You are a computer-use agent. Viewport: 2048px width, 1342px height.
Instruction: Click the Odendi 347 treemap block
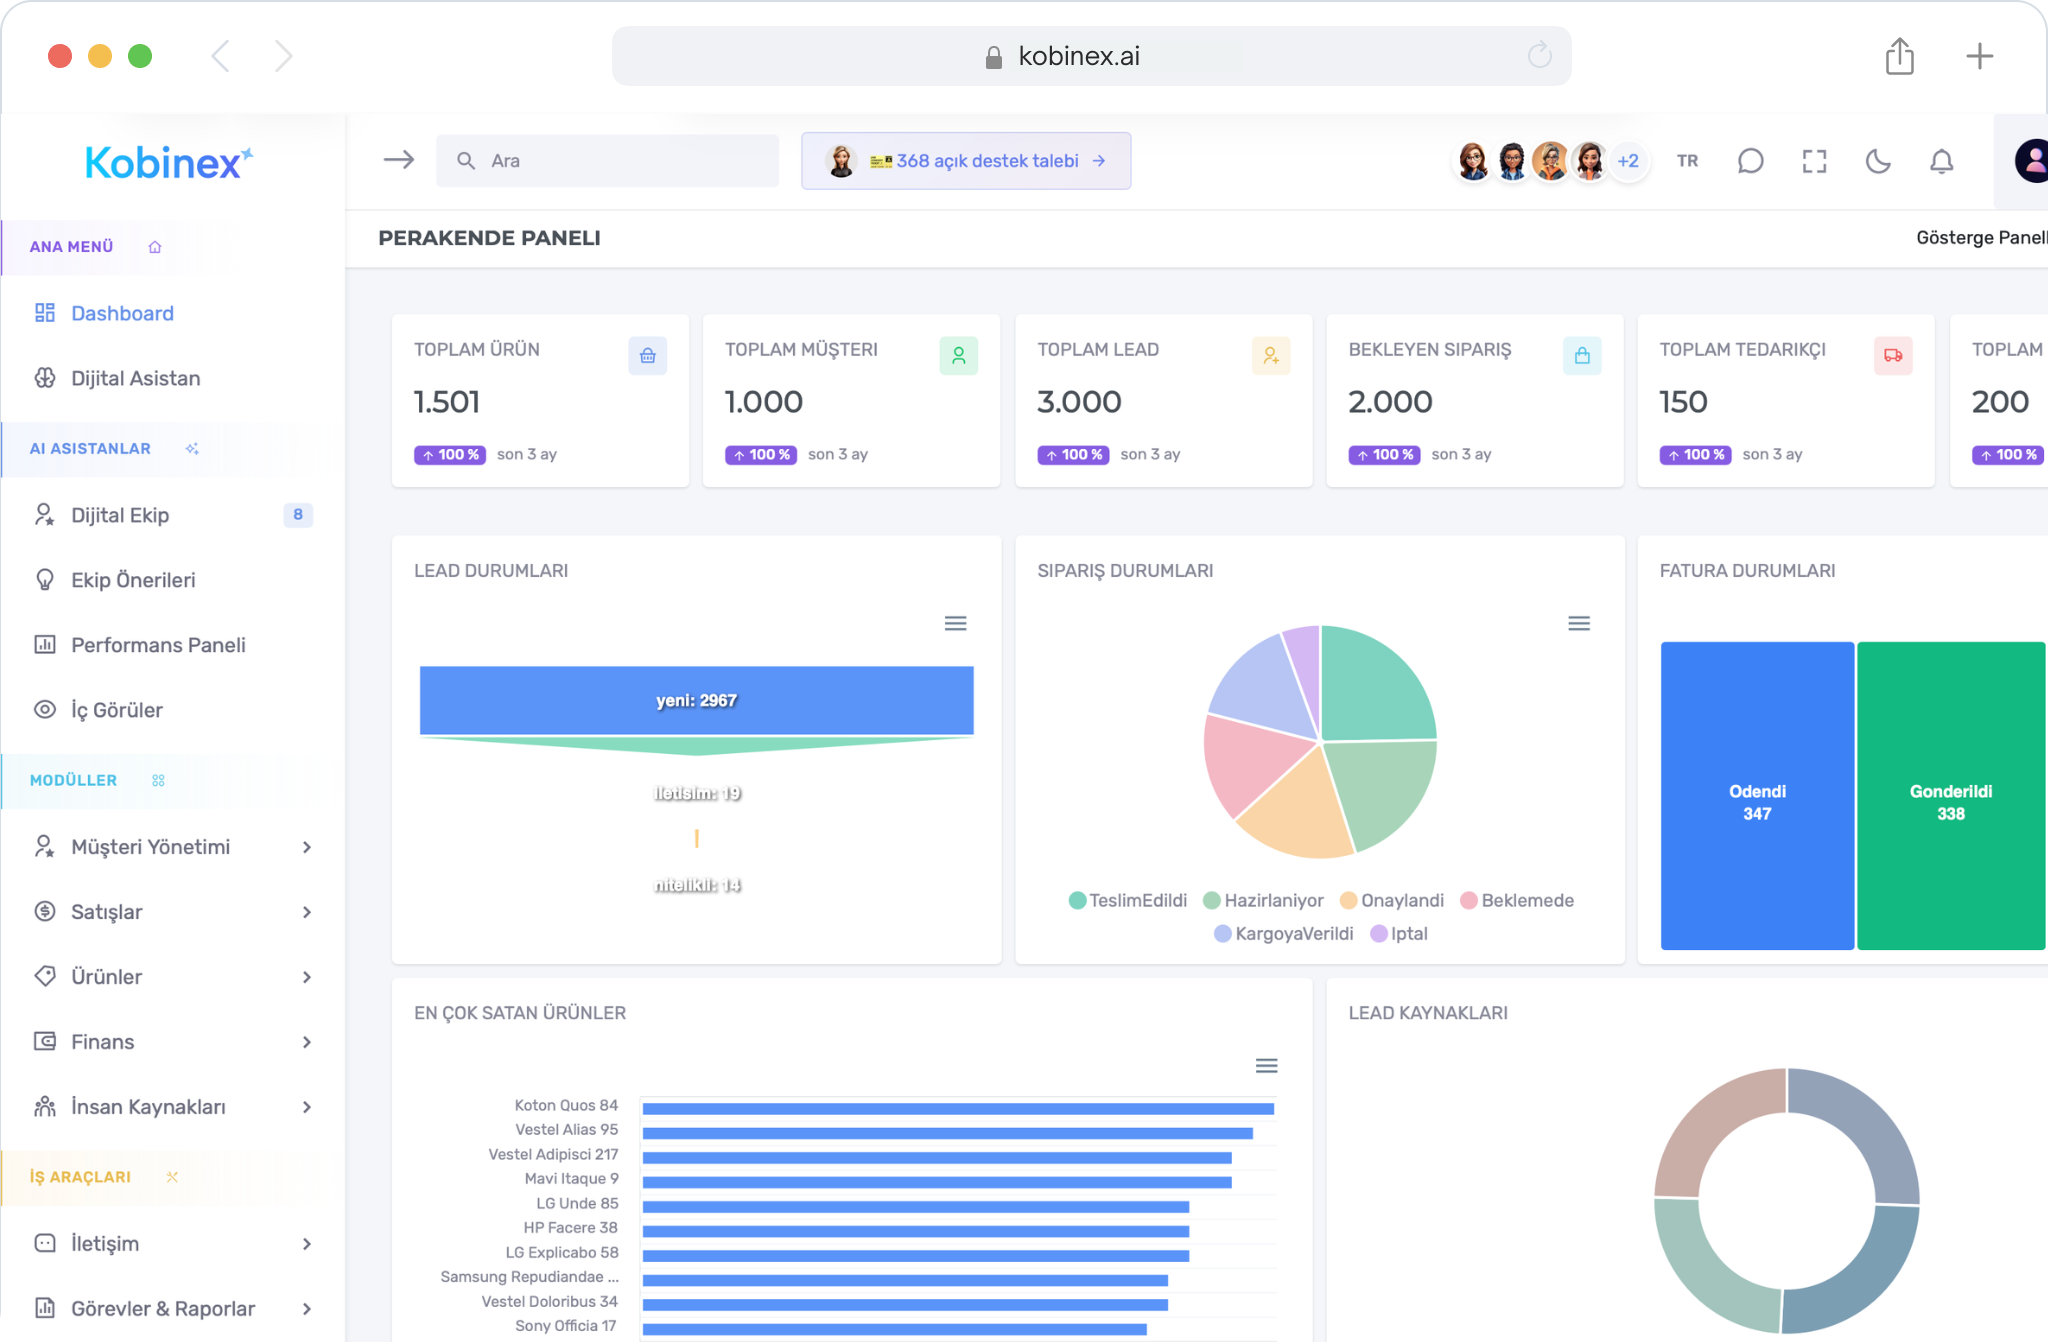pos(1757,796)
